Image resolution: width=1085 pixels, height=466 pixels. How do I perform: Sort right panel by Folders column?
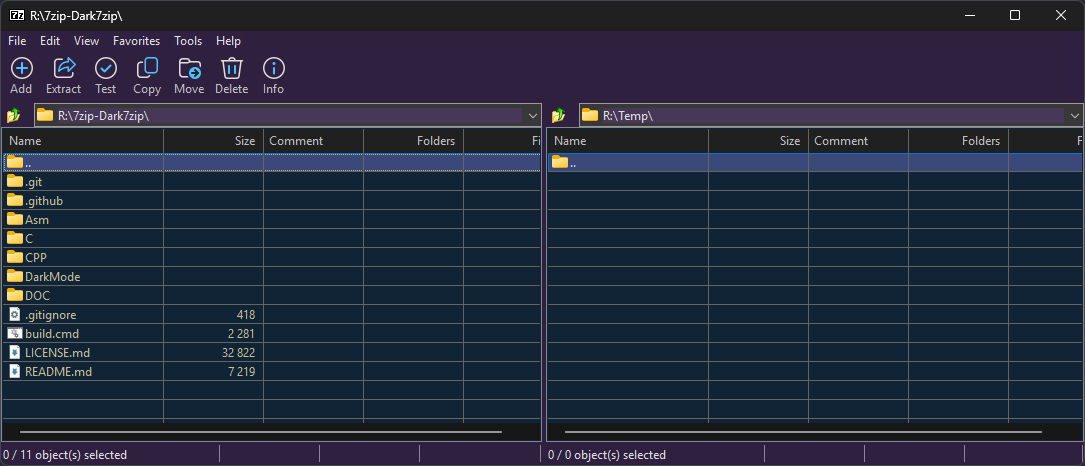click(x=958, y=141)
